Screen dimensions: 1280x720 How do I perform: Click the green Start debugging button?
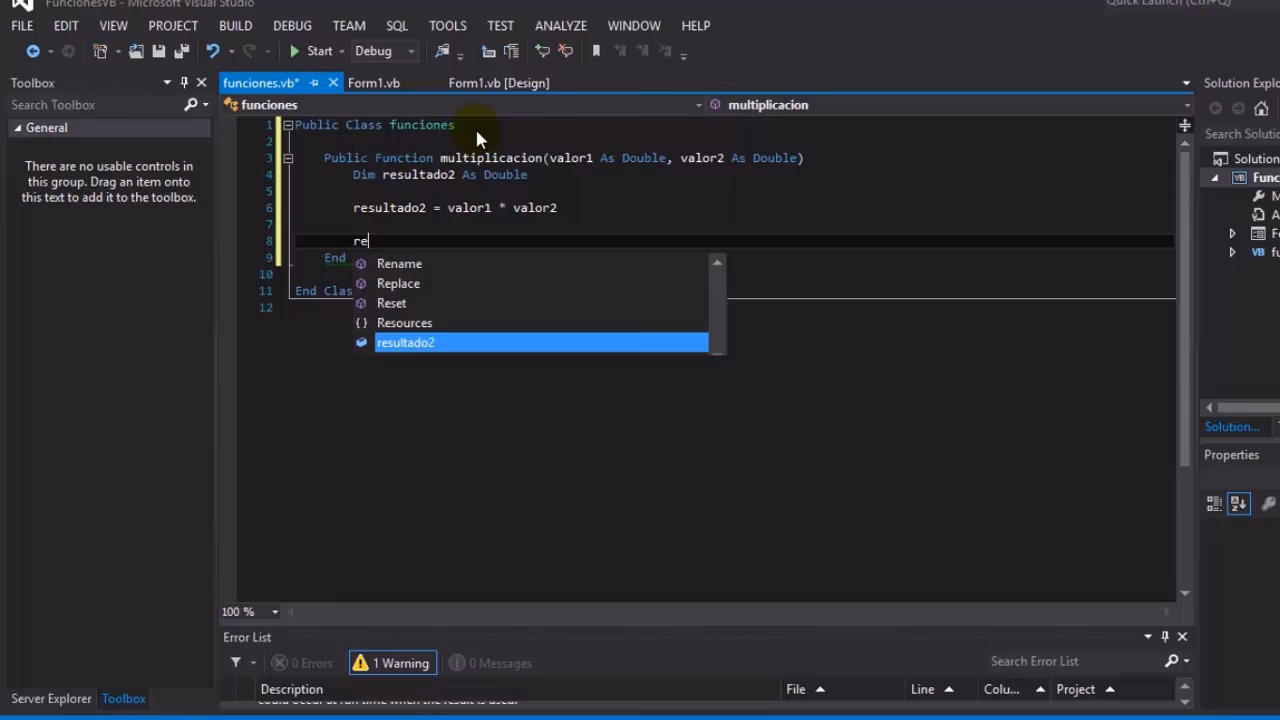(311, 51)
